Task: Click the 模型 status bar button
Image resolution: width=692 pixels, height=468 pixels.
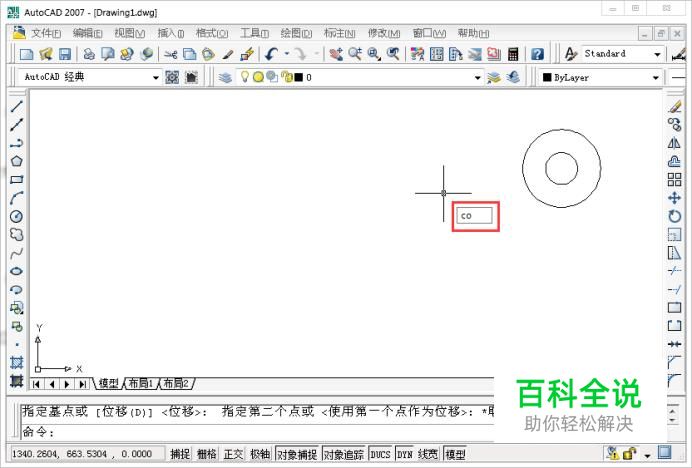Action: 455,454
